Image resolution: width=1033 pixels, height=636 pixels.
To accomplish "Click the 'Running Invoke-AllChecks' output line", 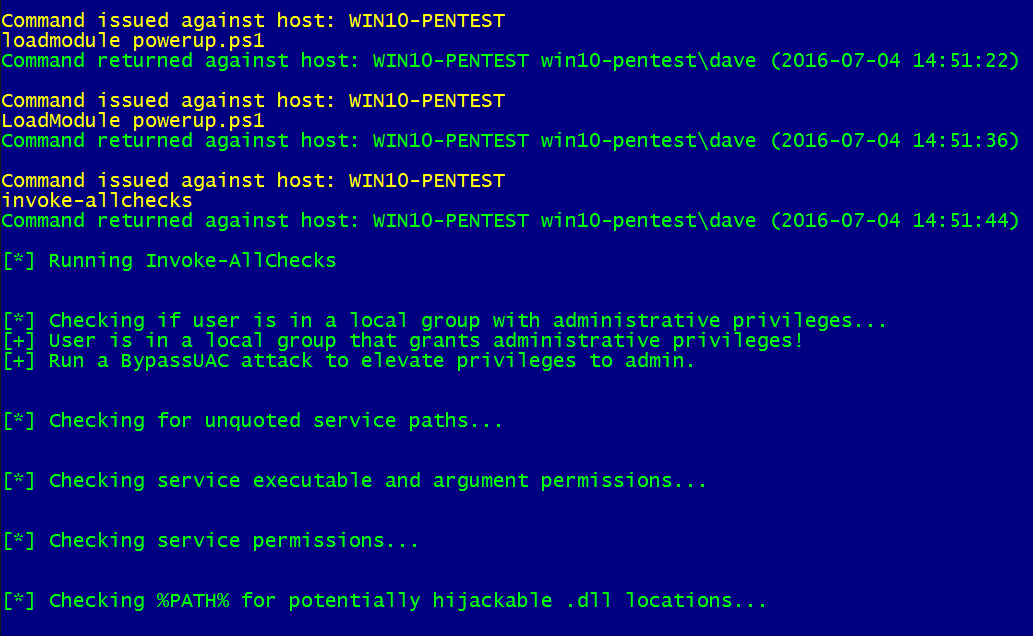I will [x=169, y=261].
